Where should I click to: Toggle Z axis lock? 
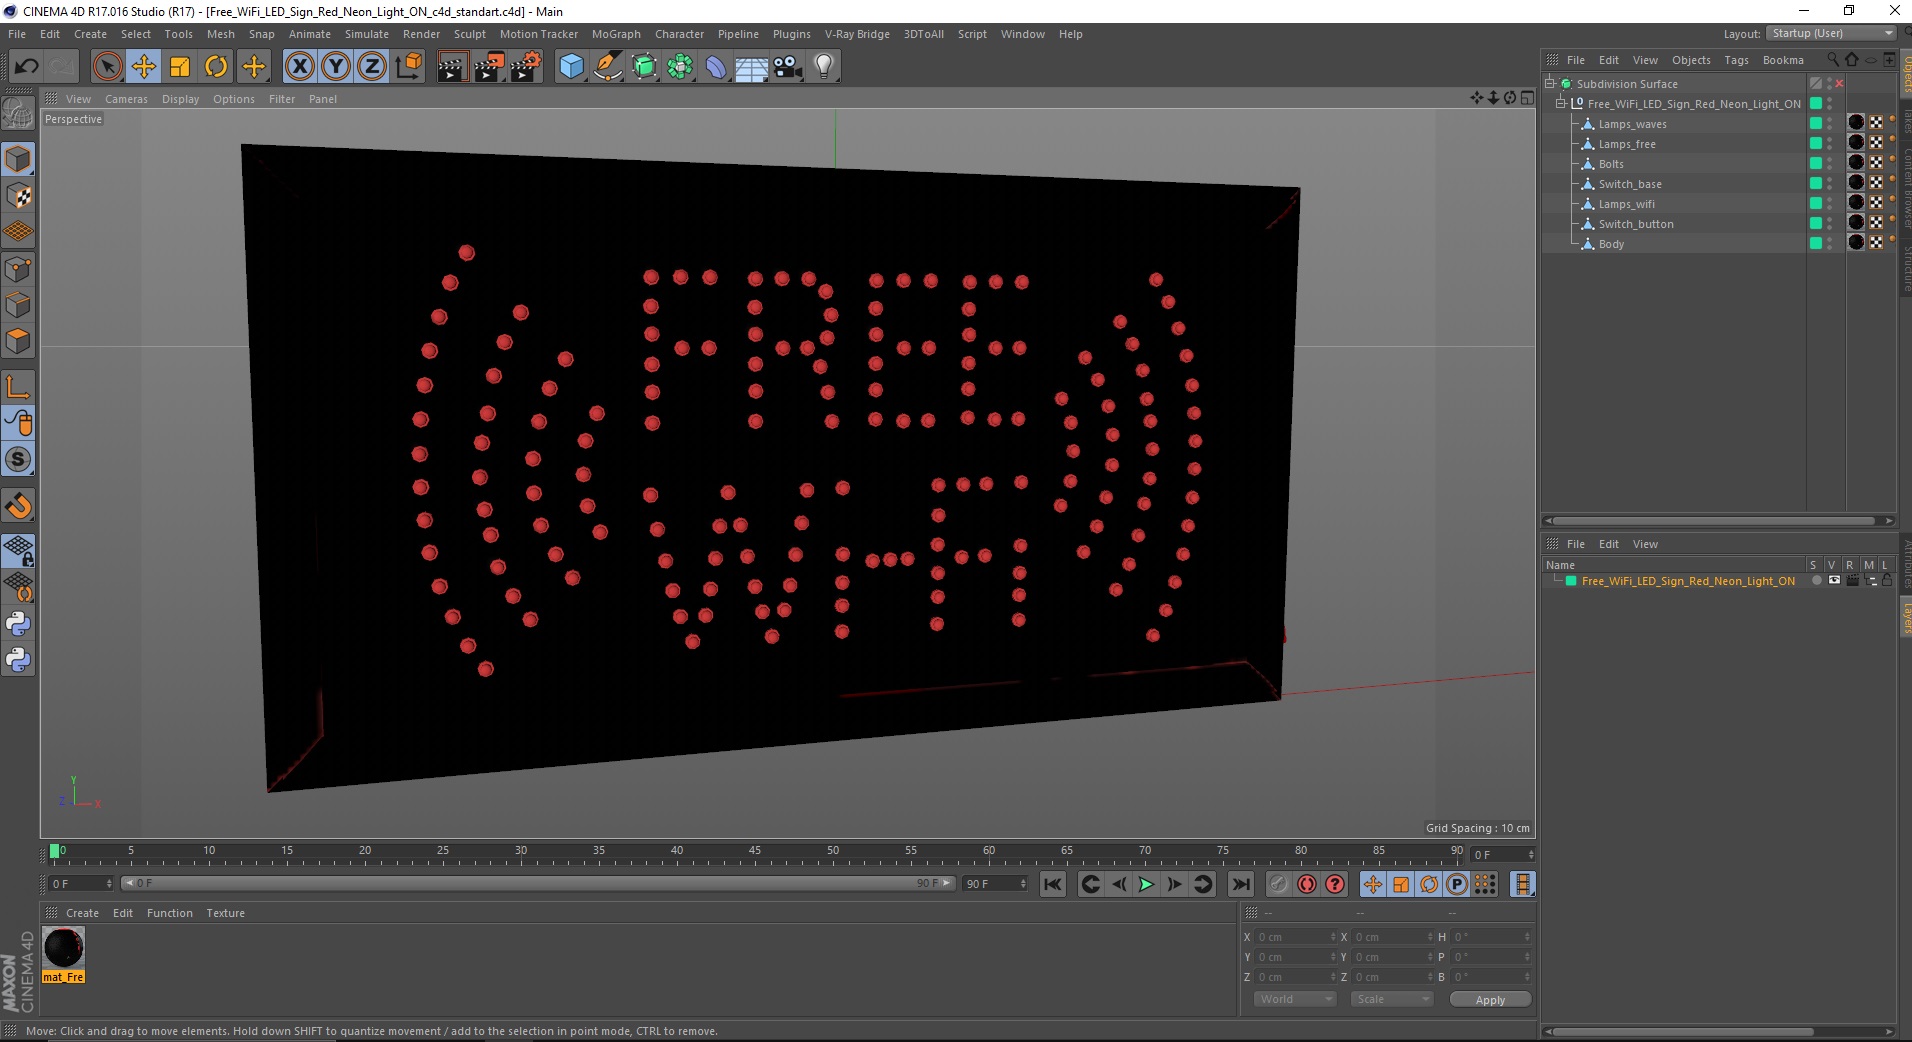coord(372,67)
